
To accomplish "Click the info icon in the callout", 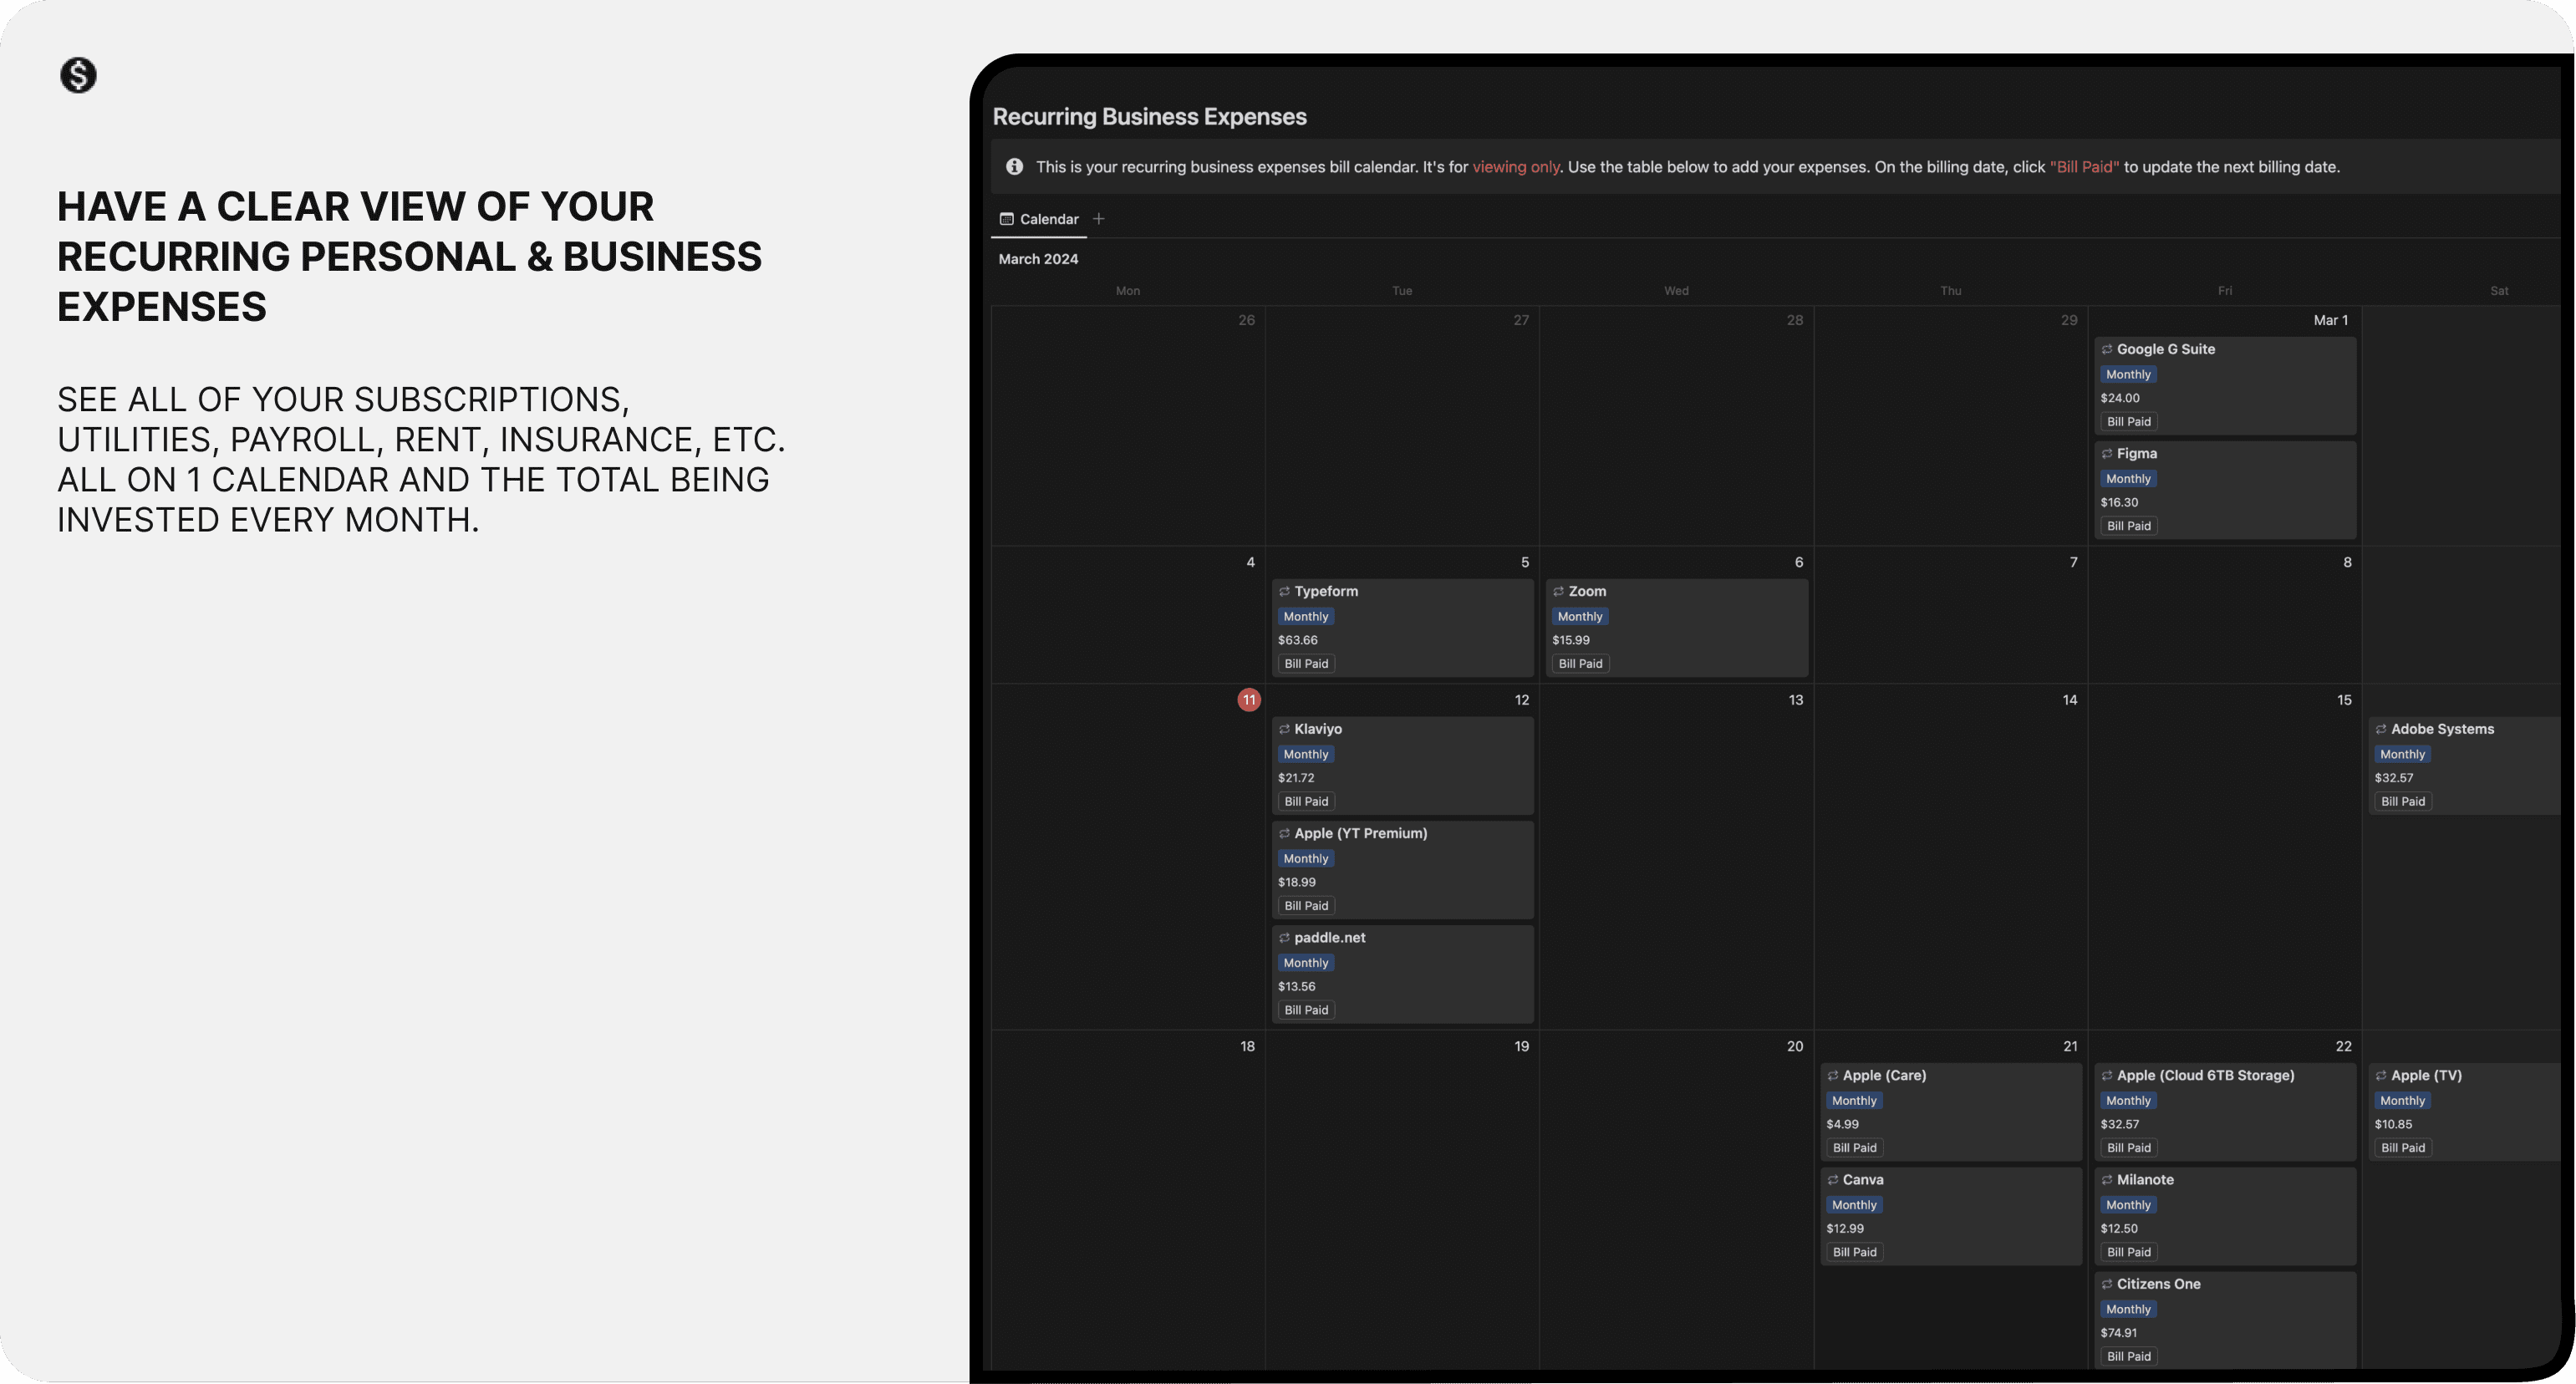I will (1014, 167).
